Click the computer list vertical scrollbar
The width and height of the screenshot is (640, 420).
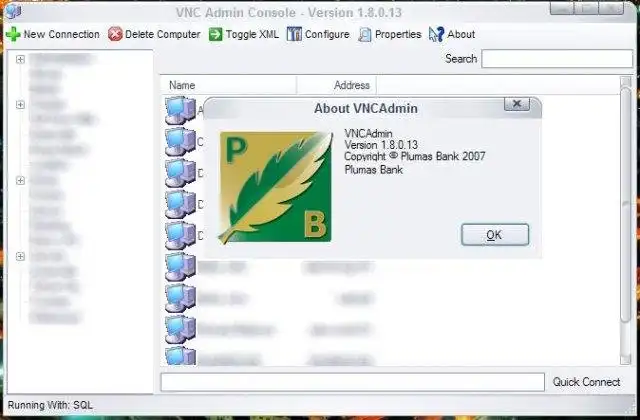point(626,220)
